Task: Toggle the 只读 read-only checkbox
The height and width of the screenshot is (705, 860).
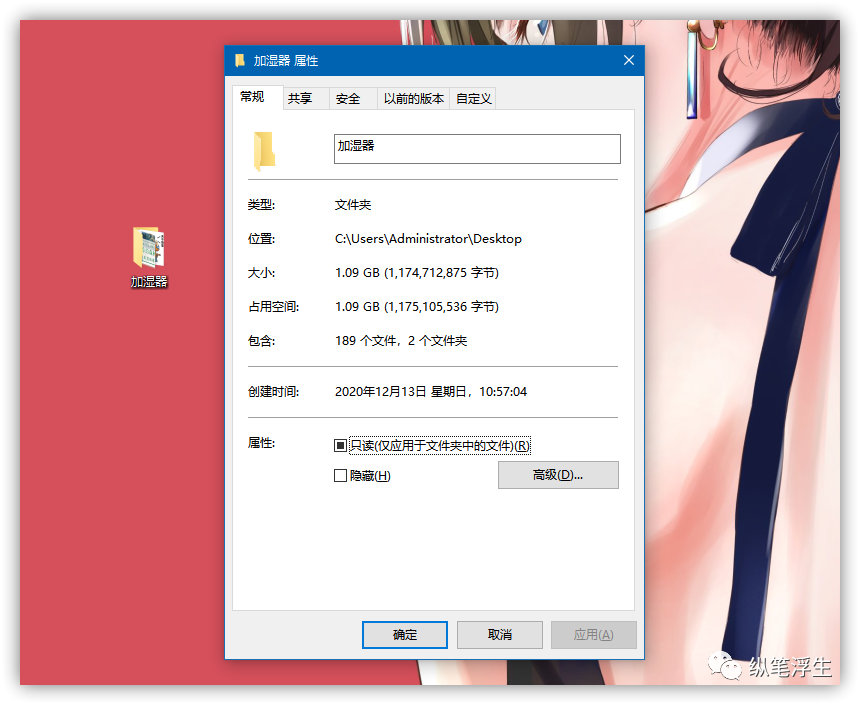Action: [340, 445]
